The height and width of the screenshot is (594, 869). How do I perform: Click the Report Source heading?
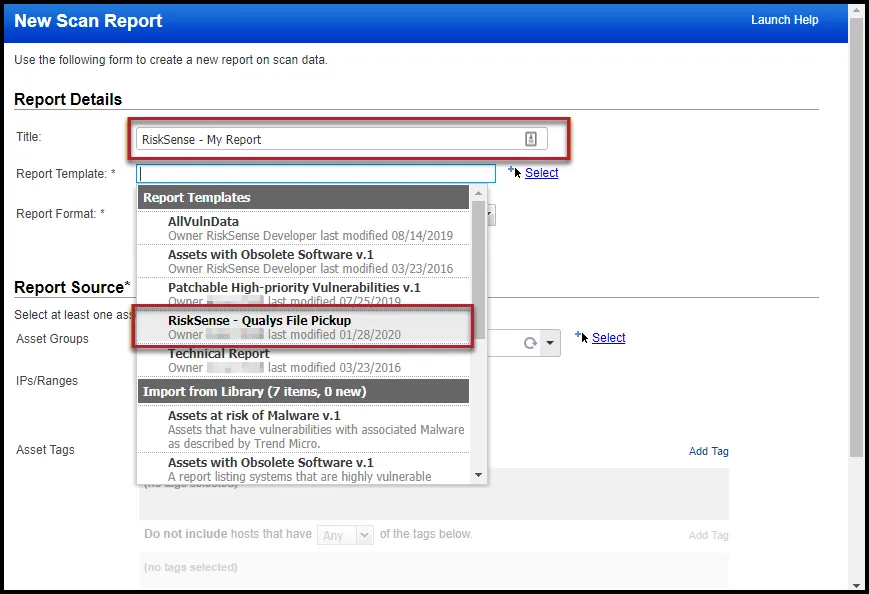(x=72, y=287)
